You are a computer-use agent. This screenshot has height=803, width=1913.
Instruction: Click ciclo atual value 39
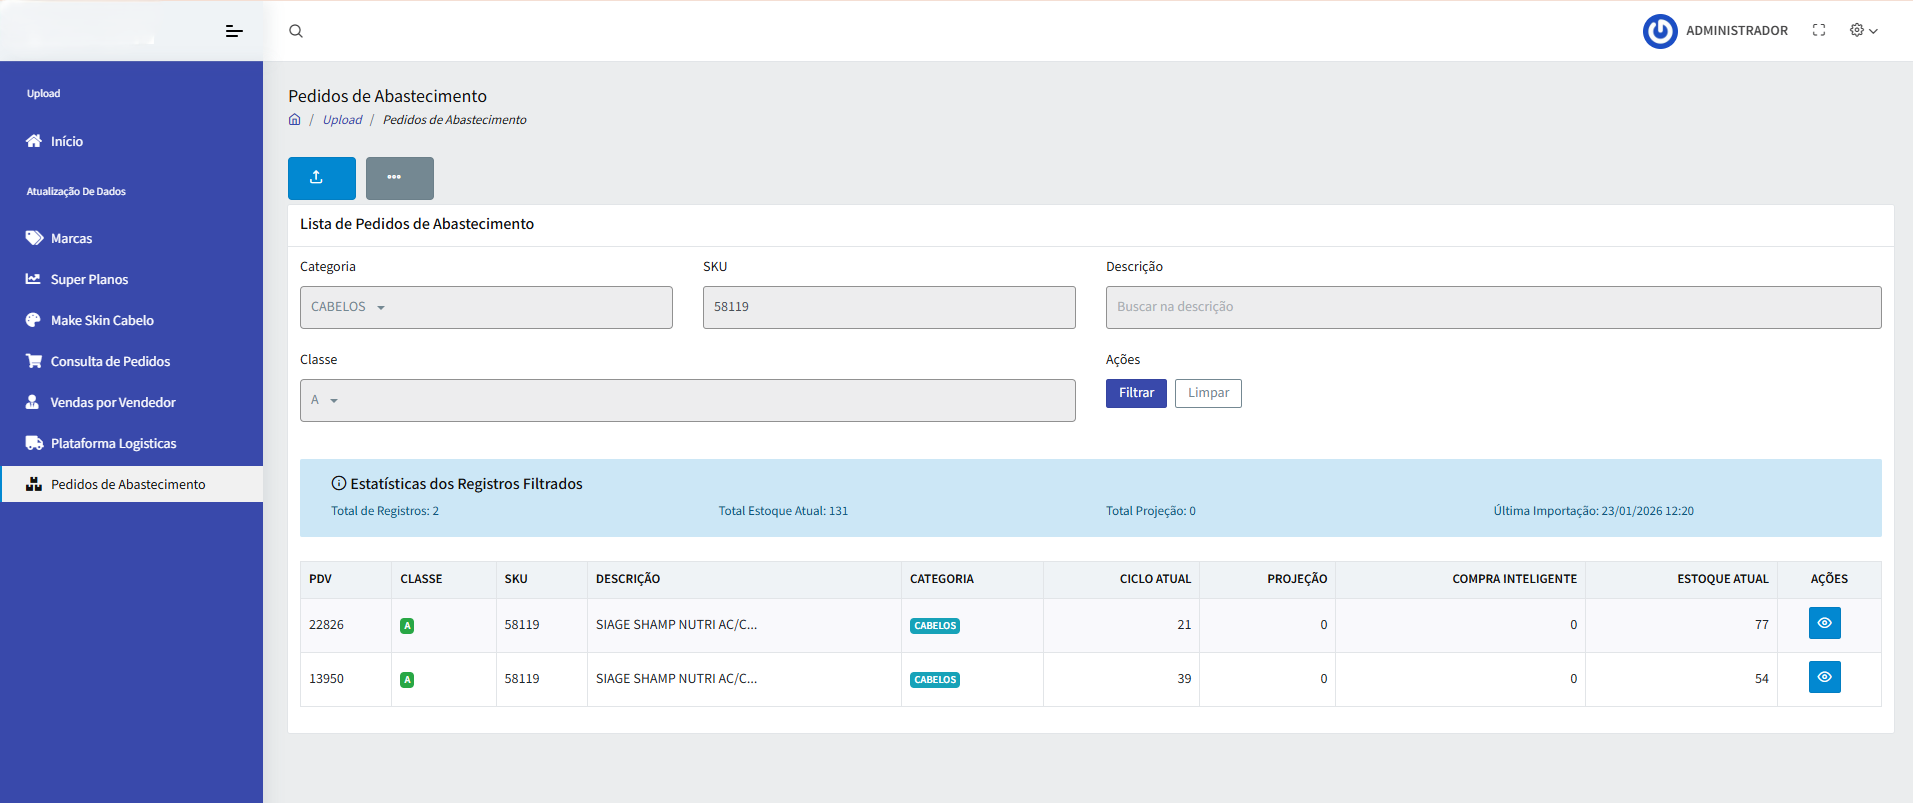(x=1184, y=679)
